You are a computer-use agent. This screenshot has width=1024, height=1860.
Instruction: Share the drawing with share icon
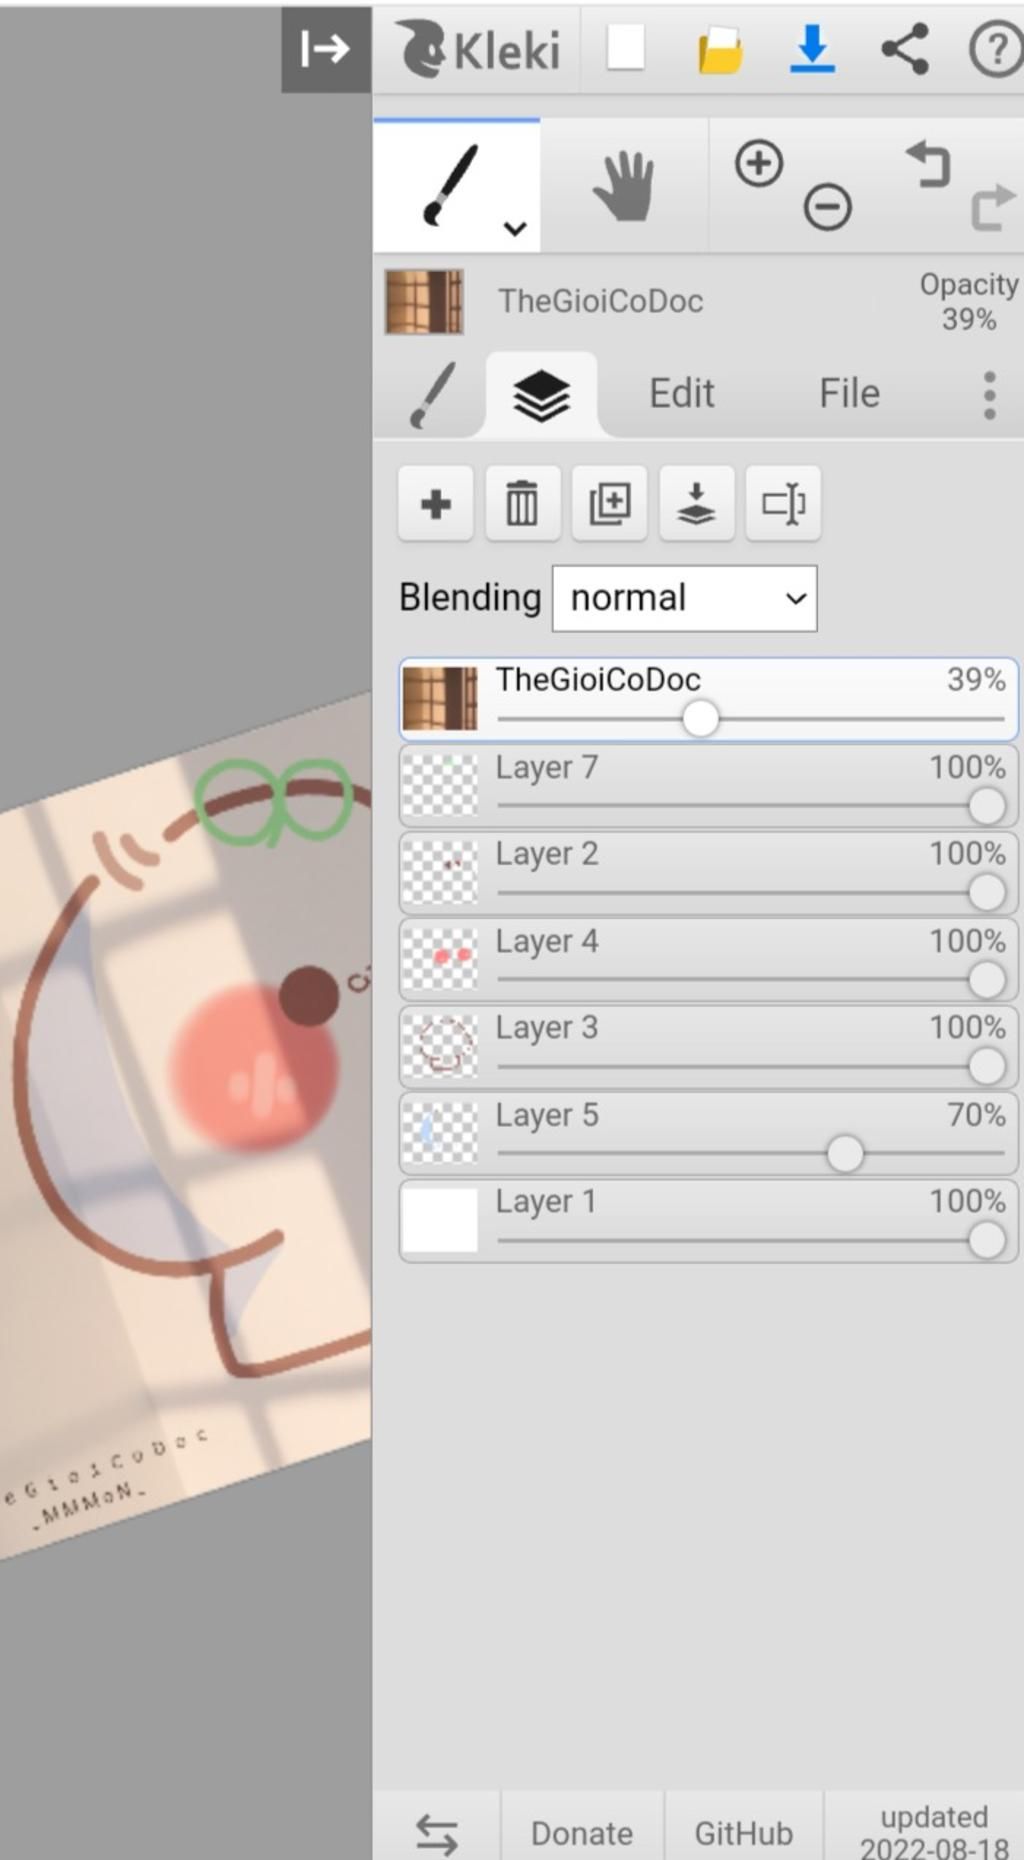[x=905, y=49]
